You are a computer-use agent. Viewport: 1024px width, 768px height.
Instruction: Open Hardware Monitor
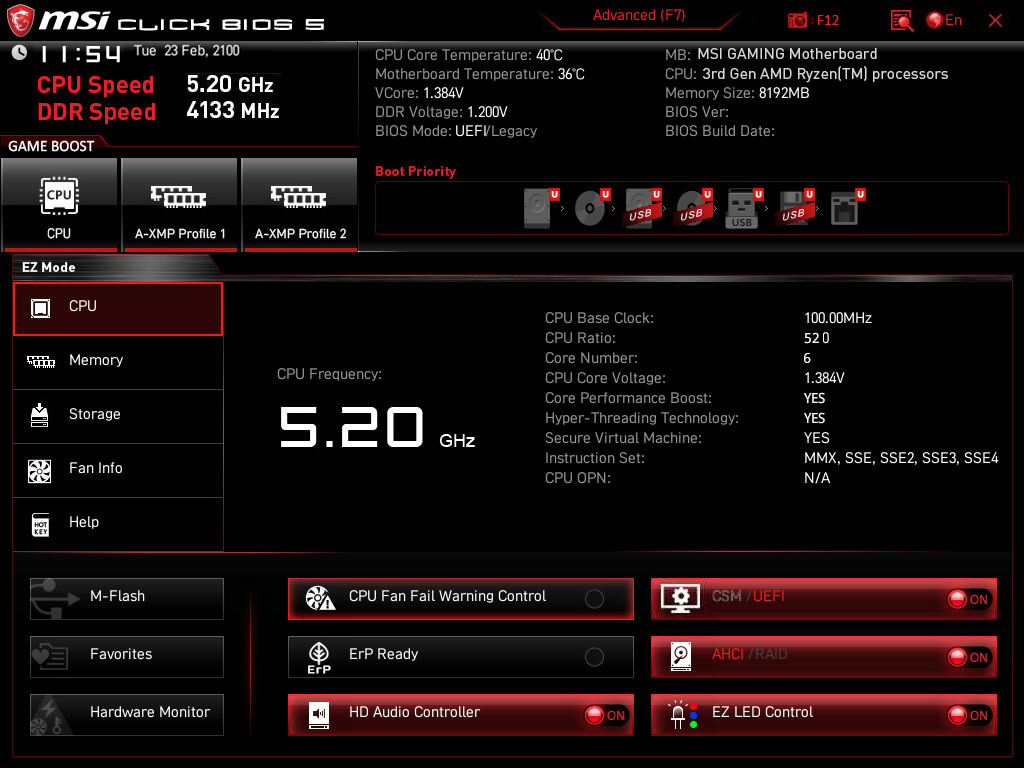tap(127, 714)
